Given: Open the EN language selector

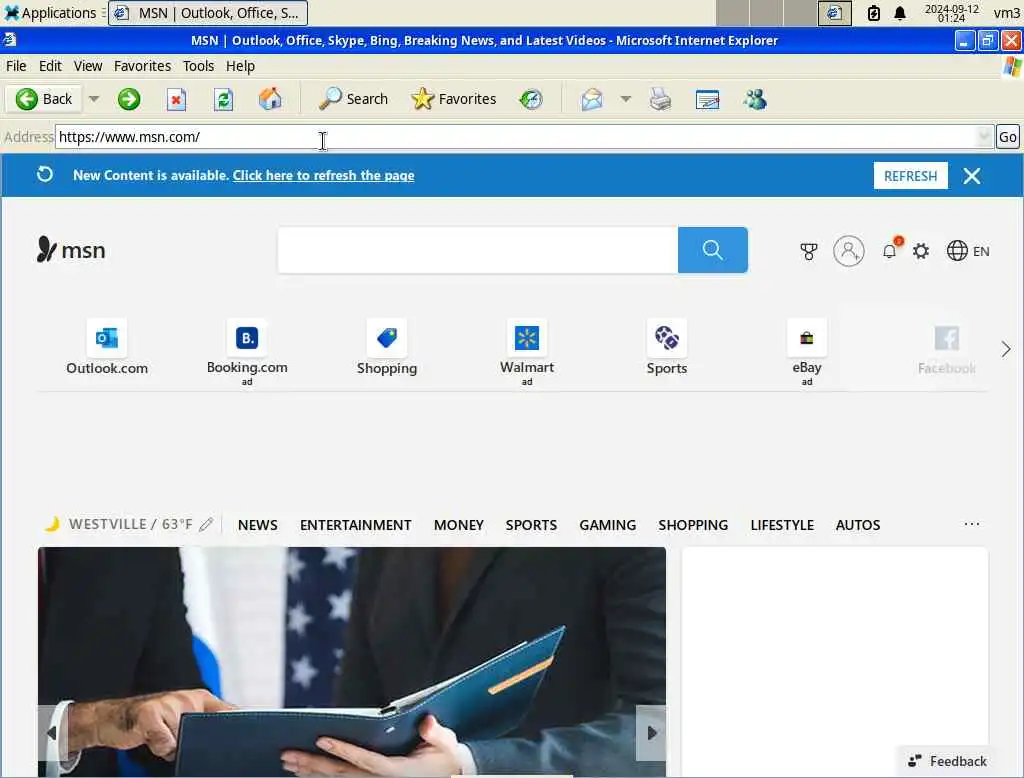Looking at the screenshot, I should click(968, 251).
